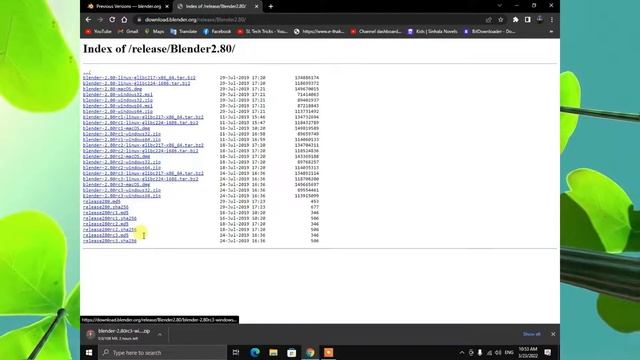Image resolution: width=640 pixels, height=360 pixels.
Task: Click the Type here to search box
Action: (x=162, y=353)
